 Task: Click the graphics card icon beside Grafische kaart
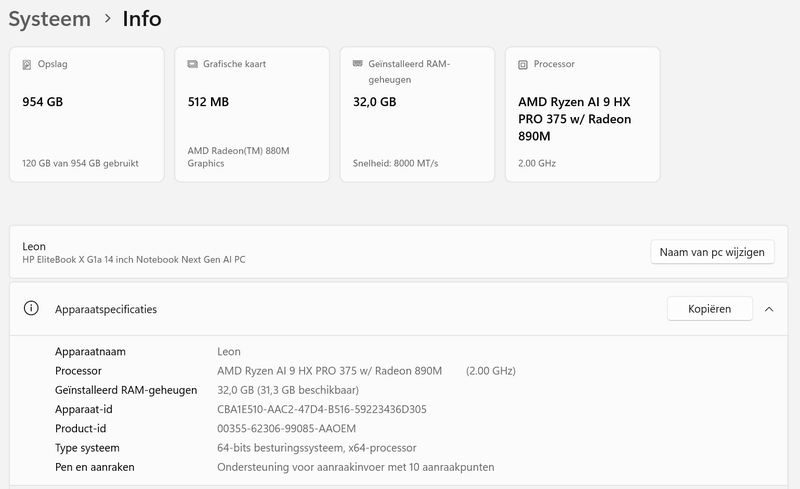tap(192, 64)
